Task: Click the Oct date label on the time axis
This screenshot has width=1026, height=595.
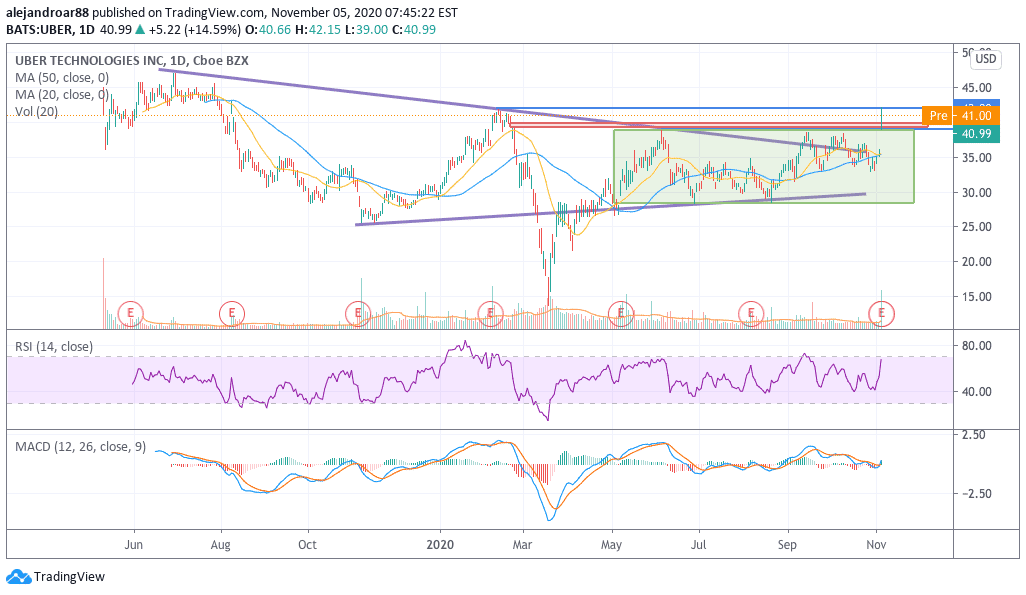Action: (307, 545)
